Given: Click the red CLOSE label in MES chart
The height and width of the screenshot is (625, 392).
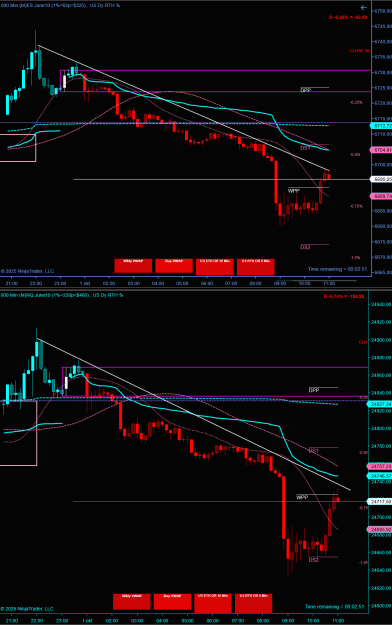Looking at the screenshot, I should tap(359, 51).
